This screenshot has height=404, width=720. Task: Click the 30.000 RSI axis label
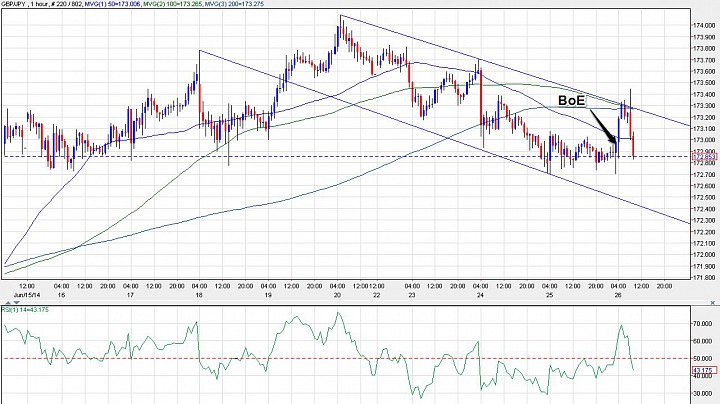coord(703,393)
